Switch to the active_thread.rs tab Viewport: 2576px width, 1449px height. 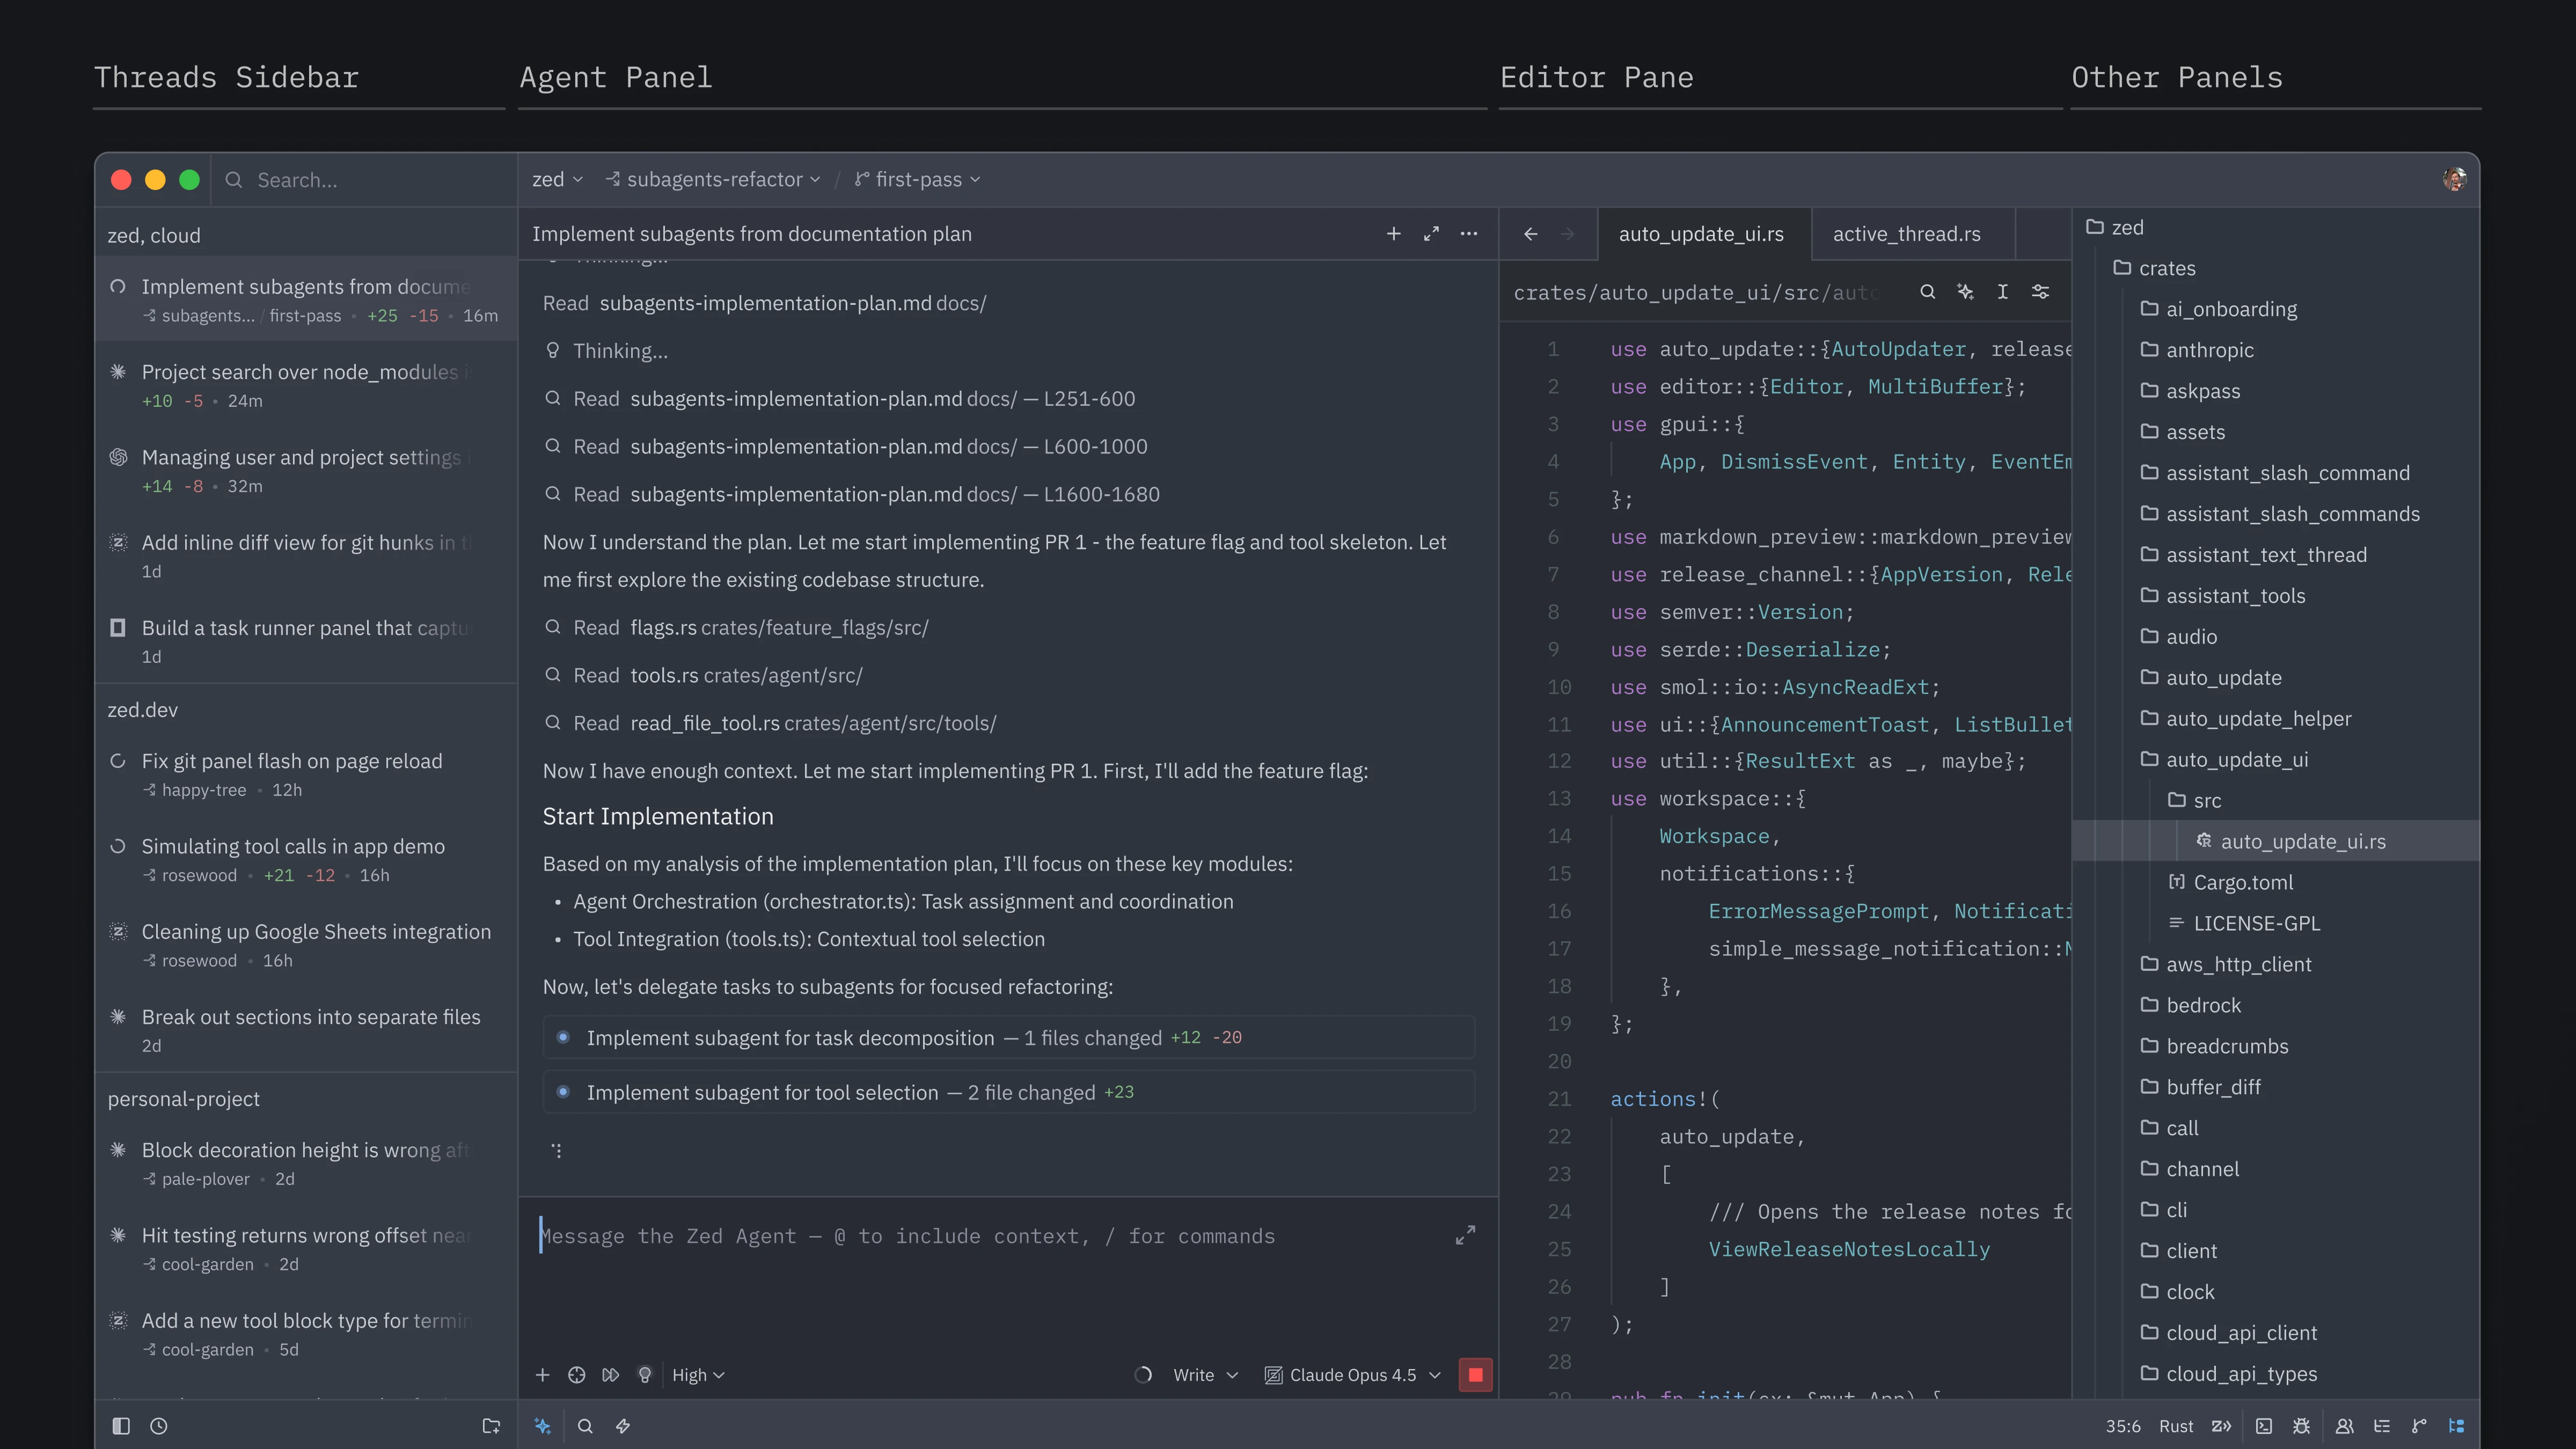point(1906,234)
